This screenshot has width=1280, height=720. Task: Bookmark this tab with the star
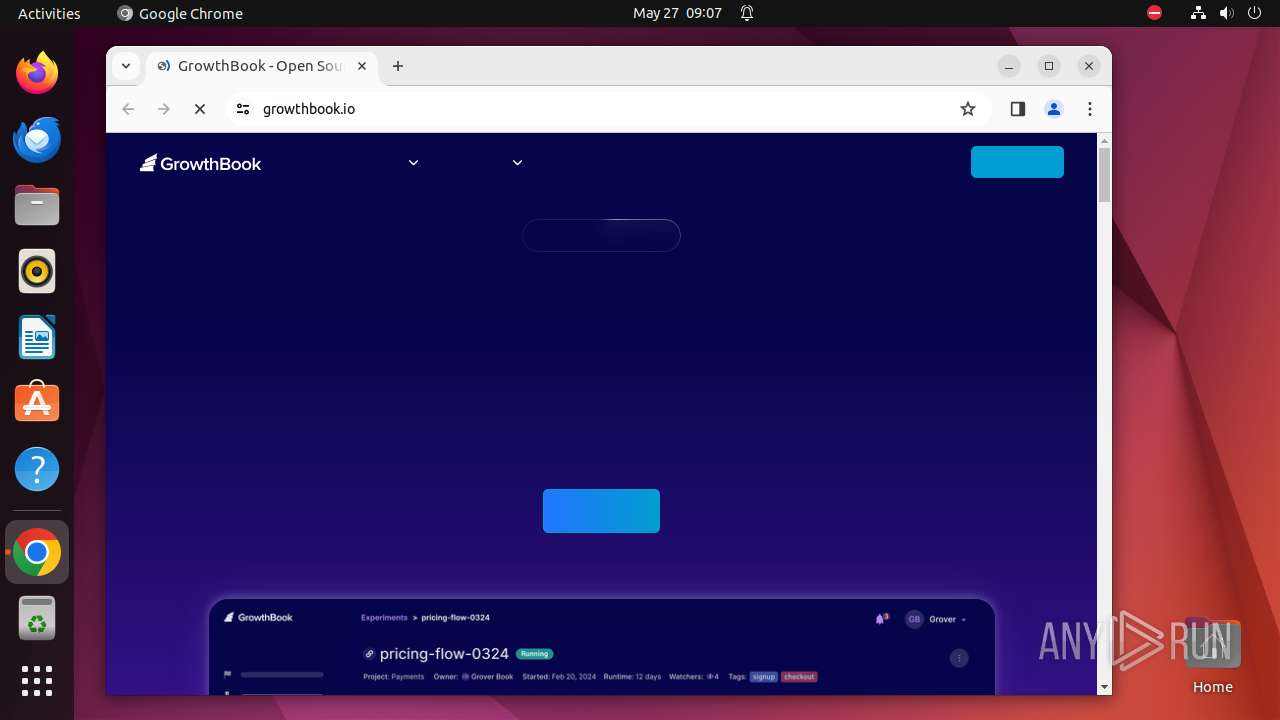click(967, 109)
